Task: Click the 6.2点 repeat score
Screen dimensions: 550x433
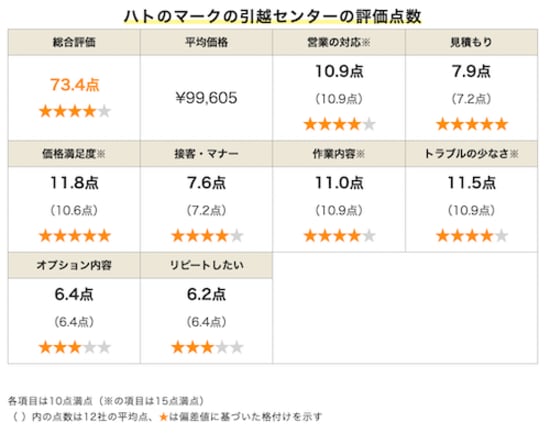Action: [x=207, y=294]
